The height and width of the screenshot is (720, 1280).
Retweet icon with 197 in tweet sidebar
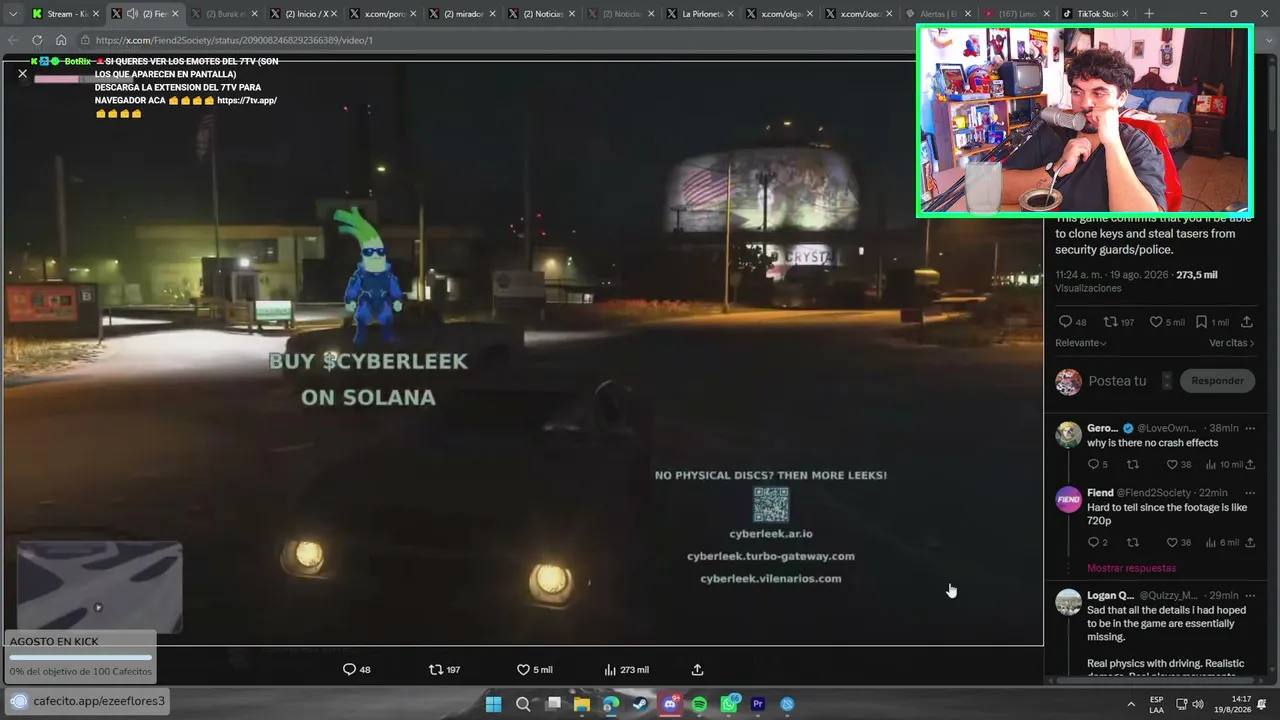(x=1110, y=322)
